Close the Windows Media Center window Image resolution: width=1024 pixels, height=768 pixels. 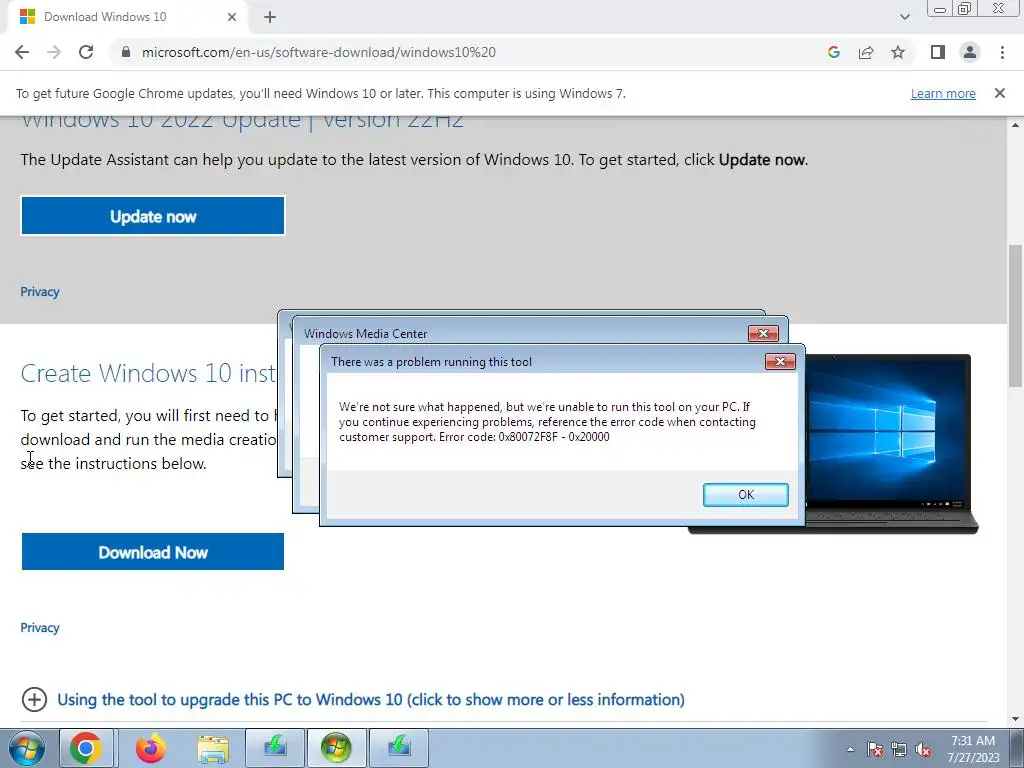763,334
